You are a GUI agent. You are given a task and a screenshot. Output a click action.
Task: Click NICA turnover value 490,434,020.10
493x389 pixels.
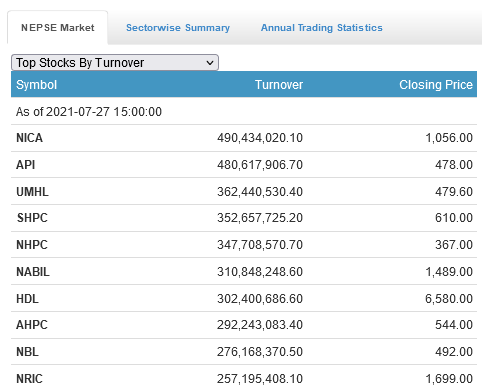click(x=260, y=138)
